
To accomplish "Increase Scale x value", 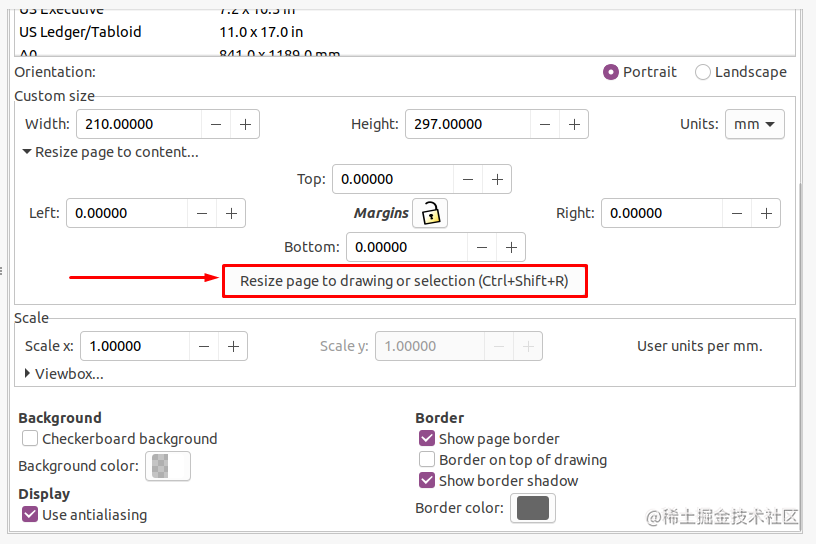I will coord(233,346).
